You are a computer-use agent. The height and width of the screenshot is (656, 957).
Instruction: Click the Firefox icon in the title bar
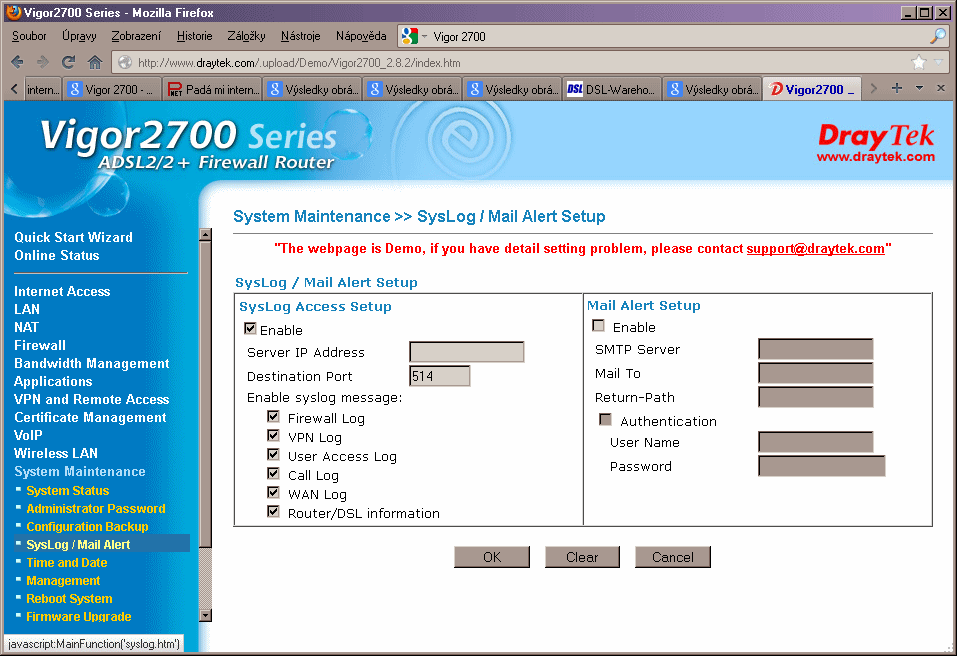tap(13, 12)
